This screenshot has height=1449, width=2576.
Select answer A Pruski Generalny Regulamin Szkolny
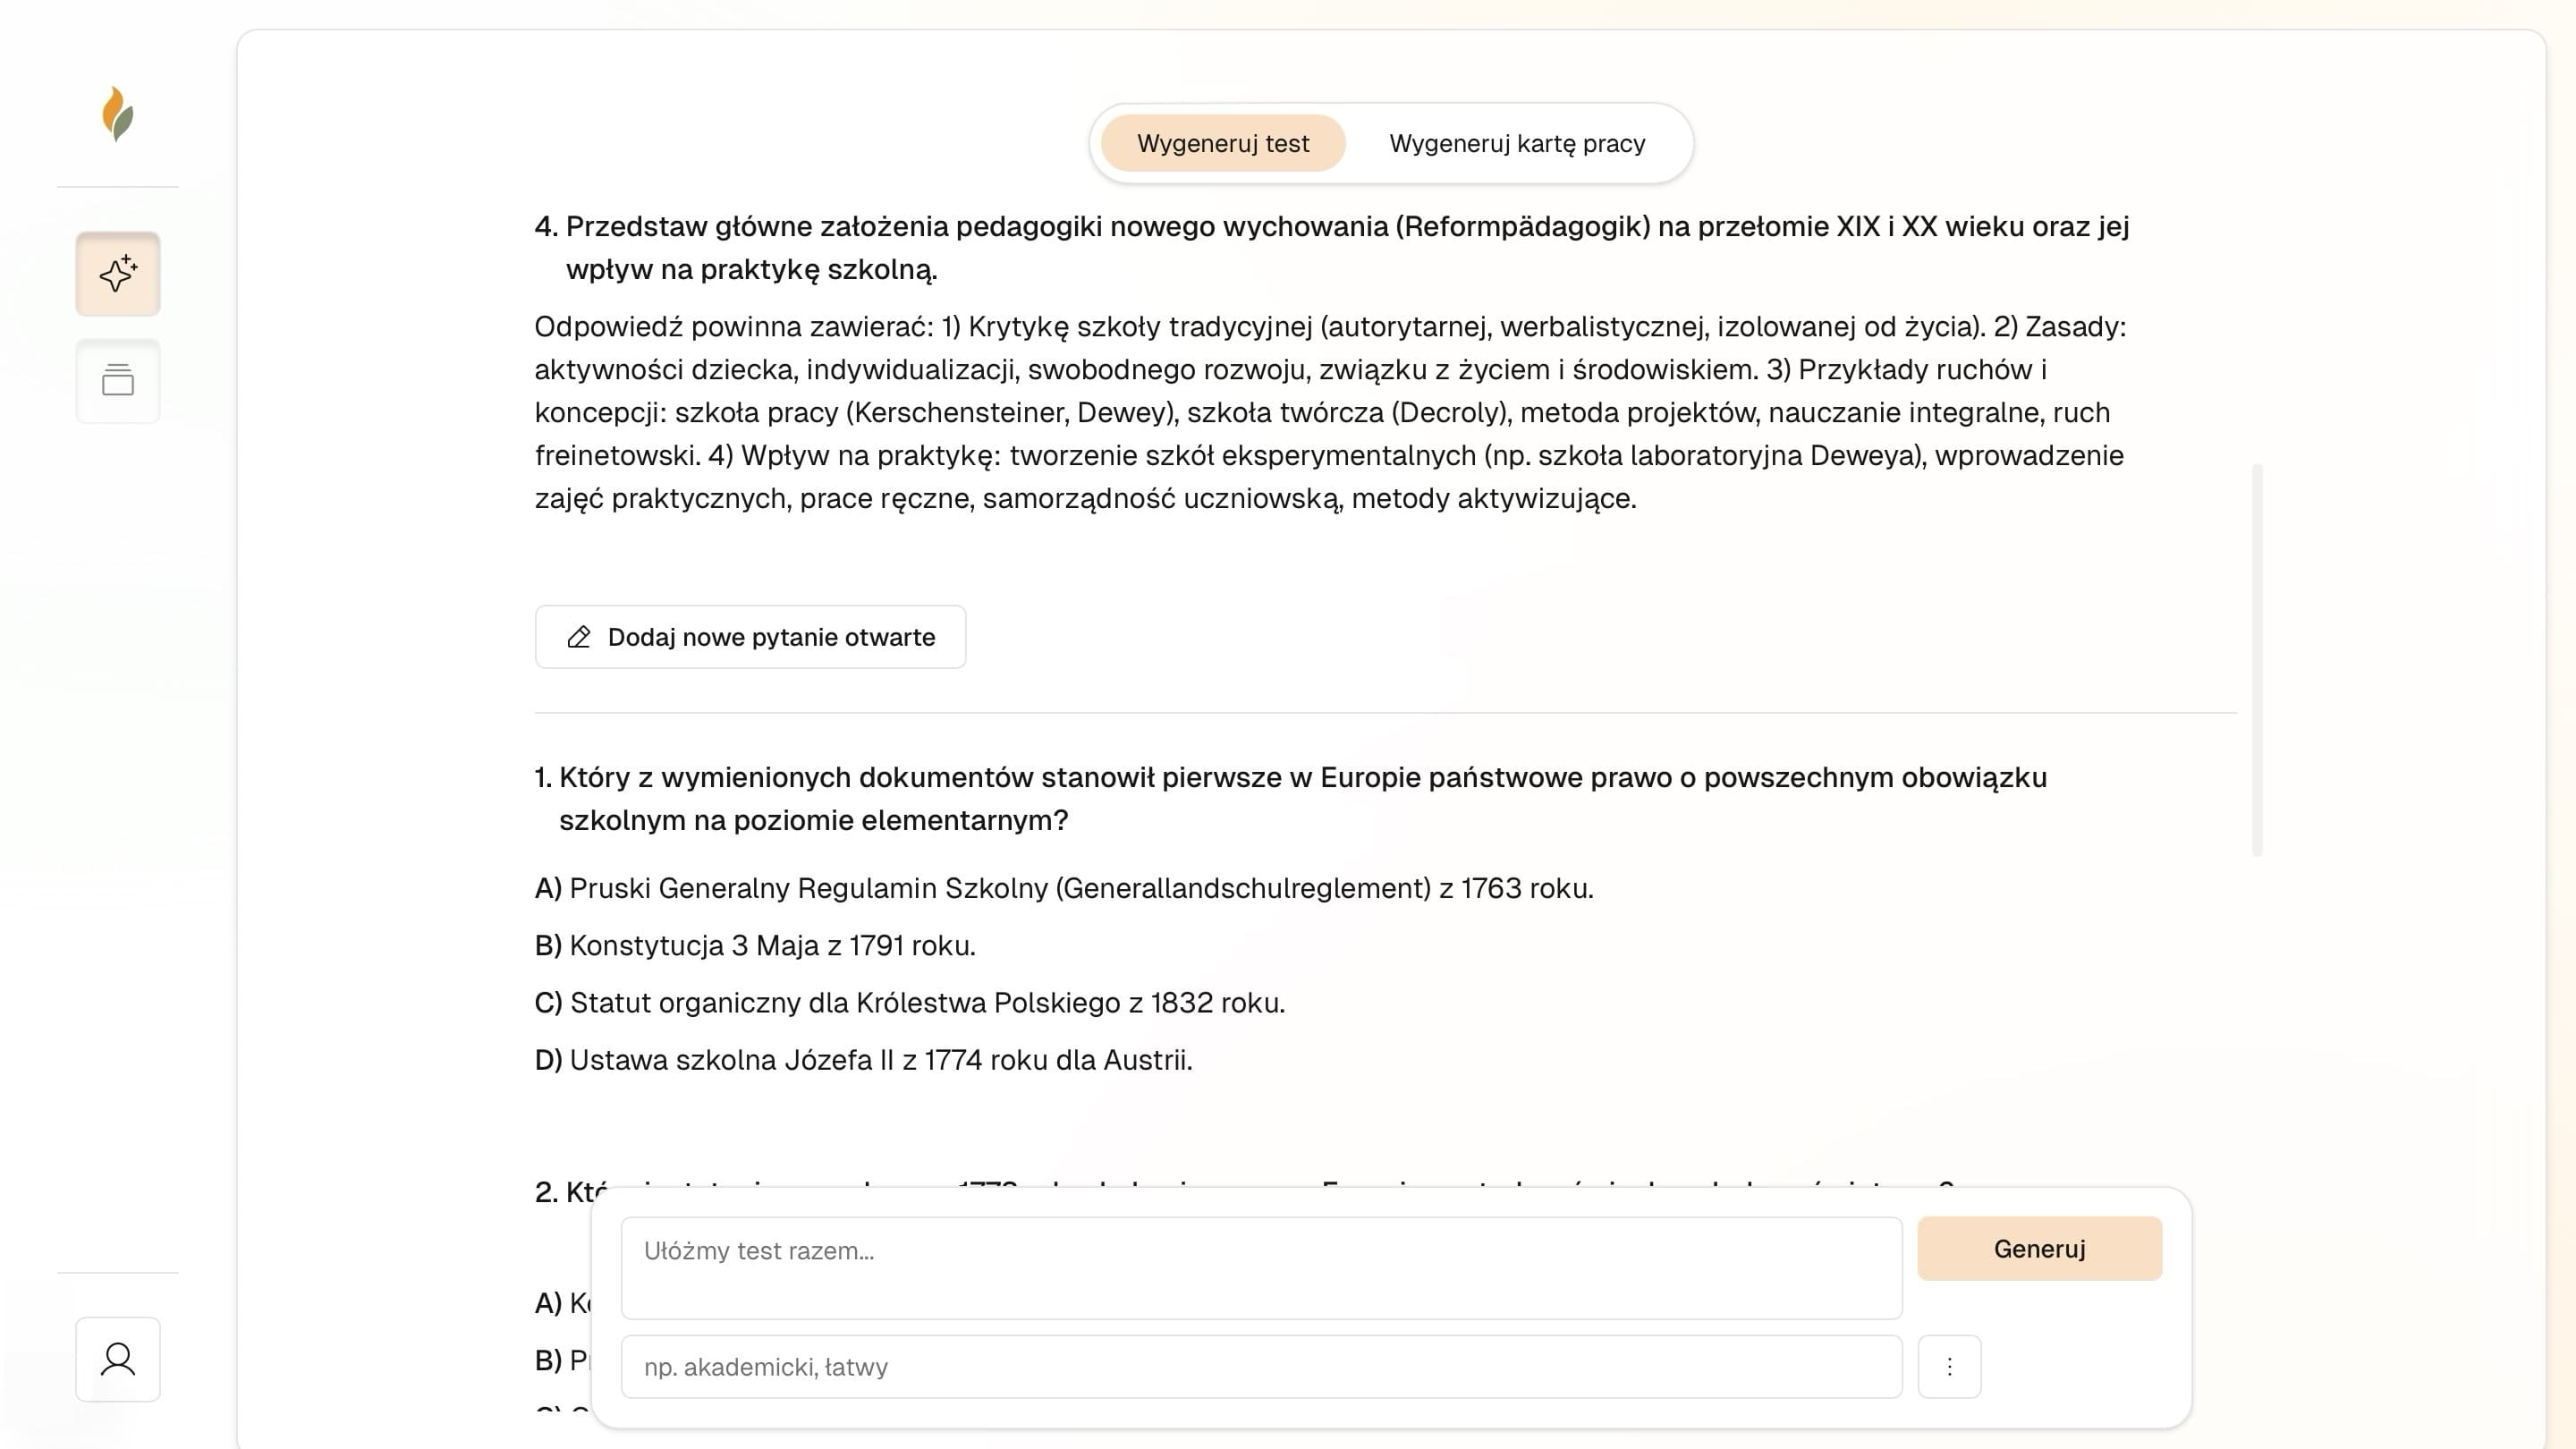tap(1064, 888)
